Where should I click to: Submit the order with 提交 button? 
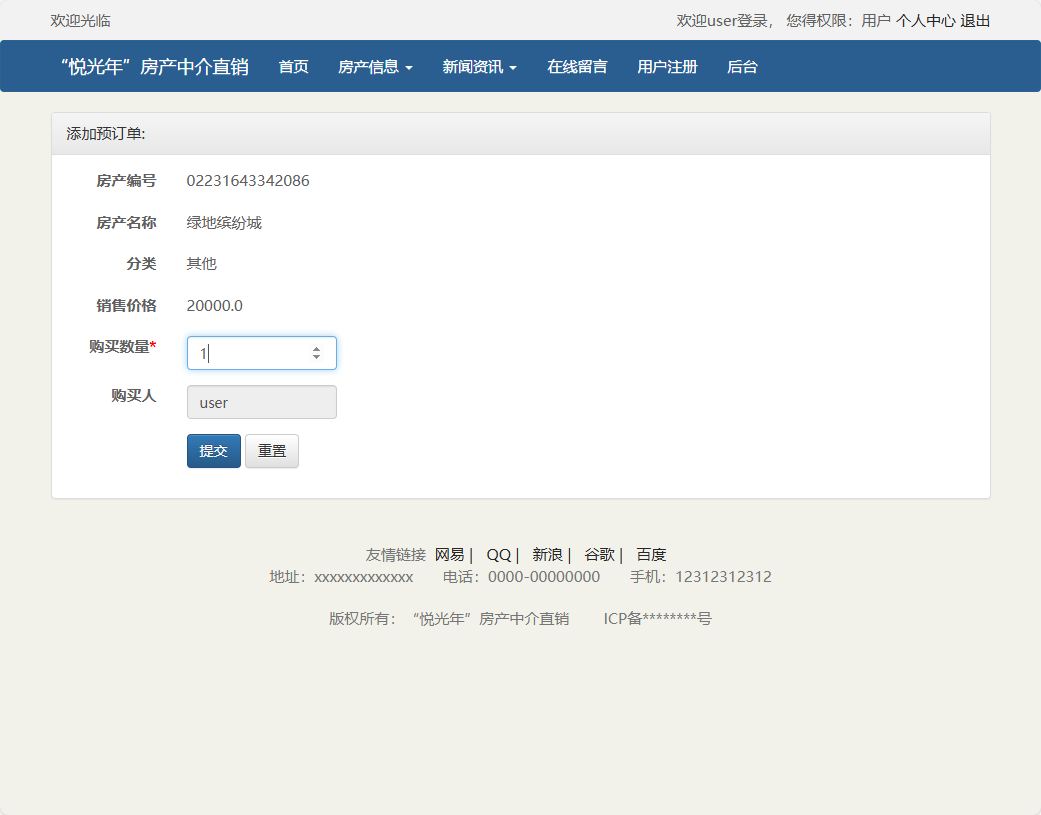click(x=213, y=451)
